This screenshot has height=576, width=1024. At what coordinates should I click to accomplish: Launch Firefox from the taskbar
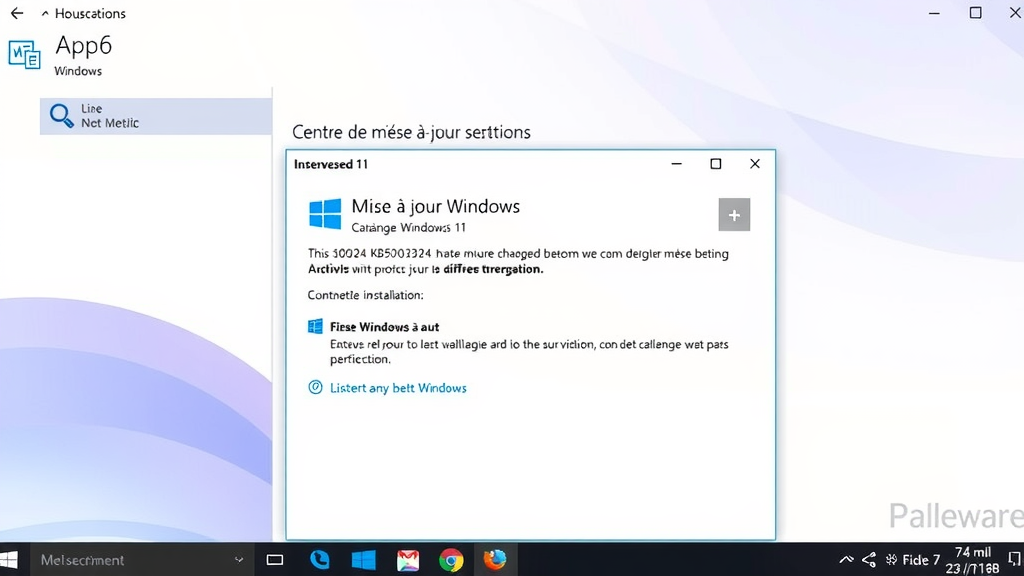click(495, 560)
